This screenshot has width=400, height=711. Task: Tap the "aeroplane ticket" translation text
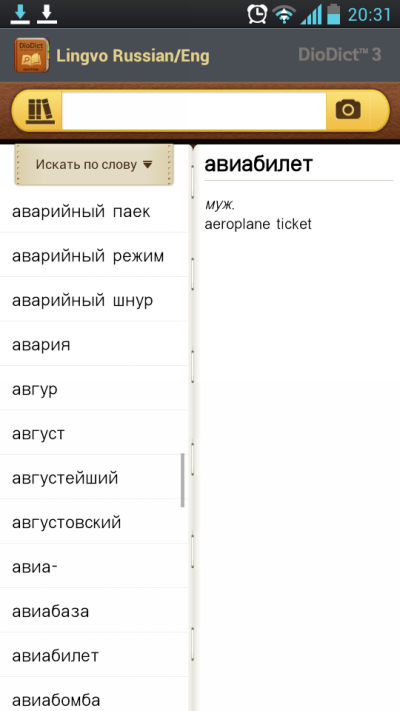[x=258, y=224]
